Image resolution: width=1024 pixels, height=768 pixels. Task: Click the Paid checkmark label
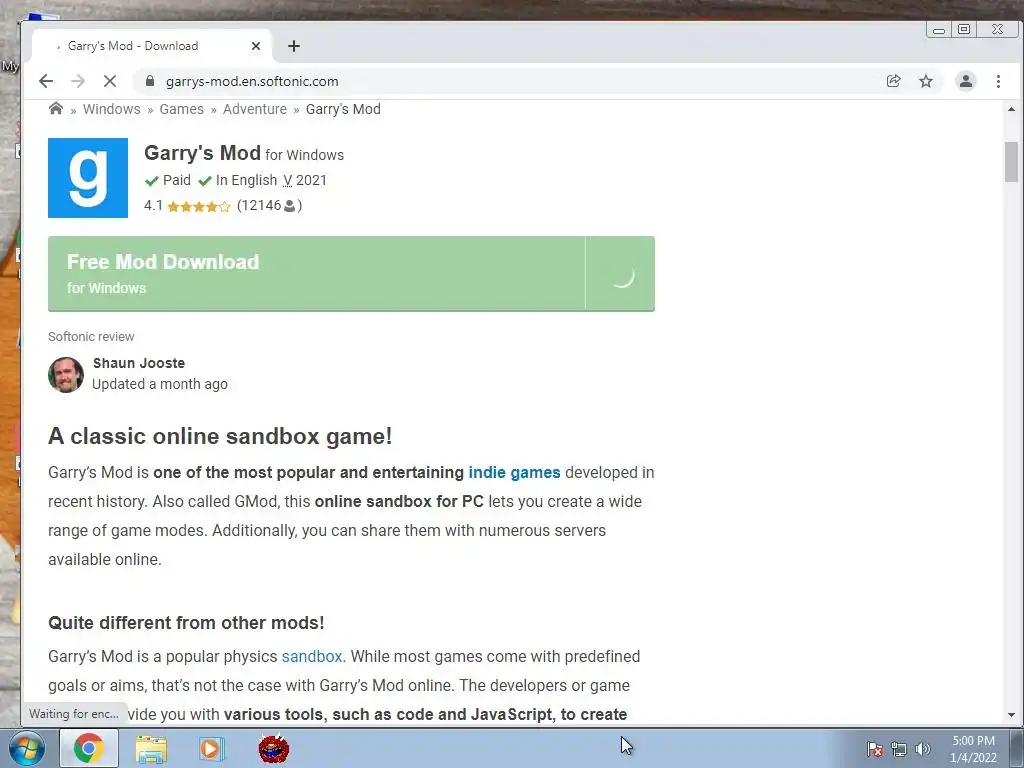168,180
